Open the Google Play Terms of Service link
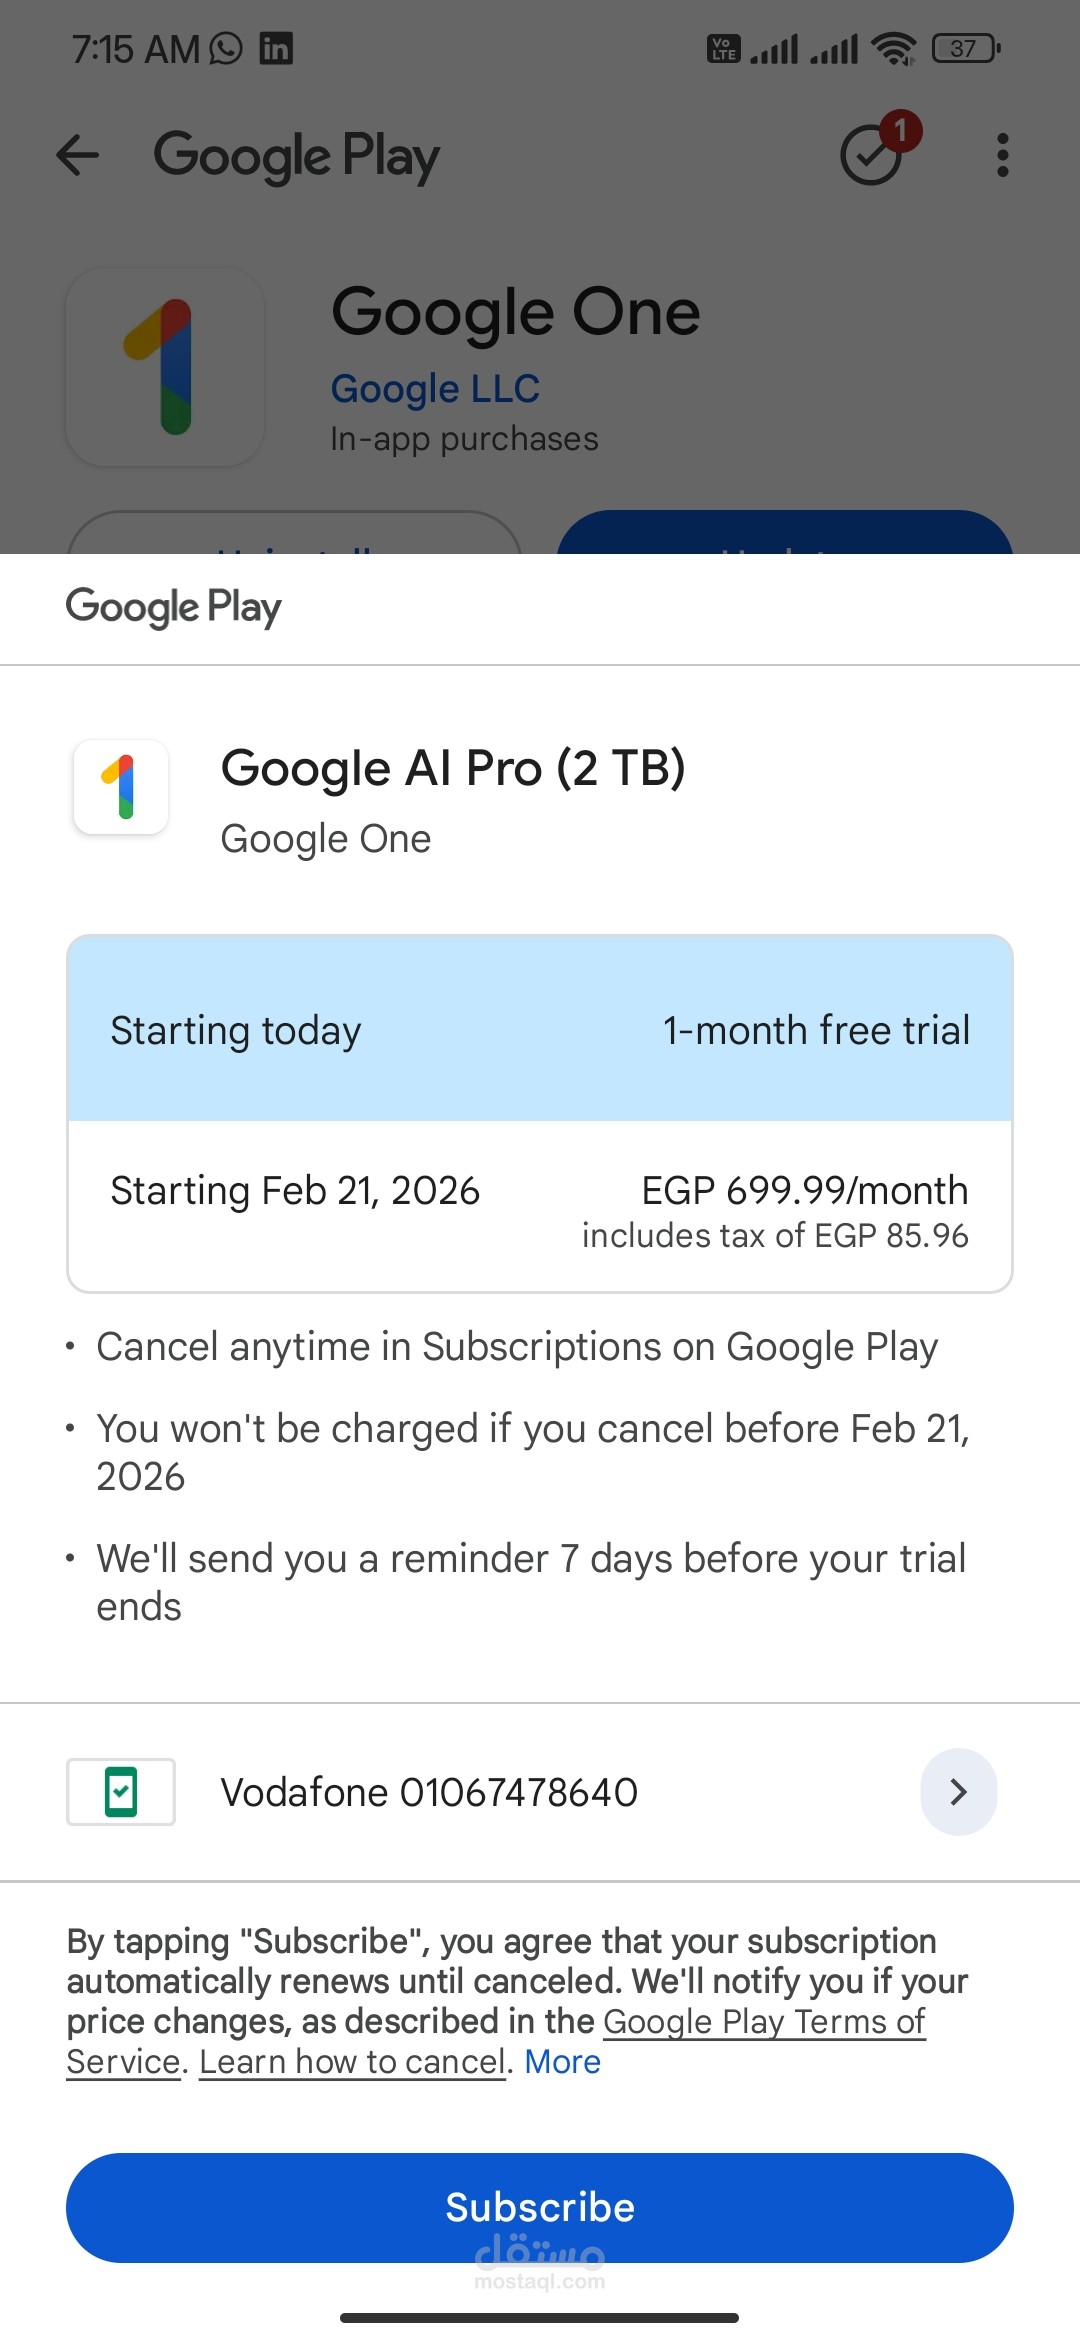 [x=496, y=2041]
